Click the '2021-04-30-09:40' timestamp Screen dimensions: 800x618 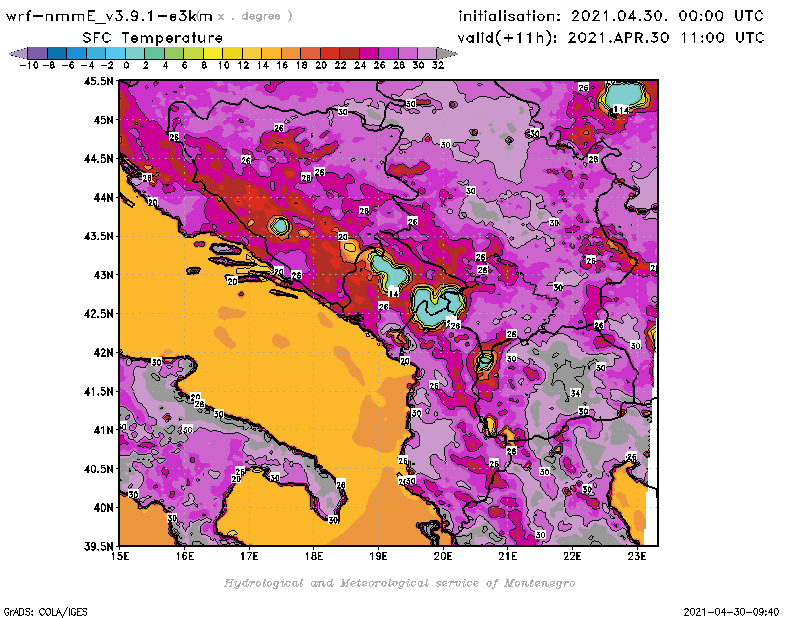[x=731, y=611]
